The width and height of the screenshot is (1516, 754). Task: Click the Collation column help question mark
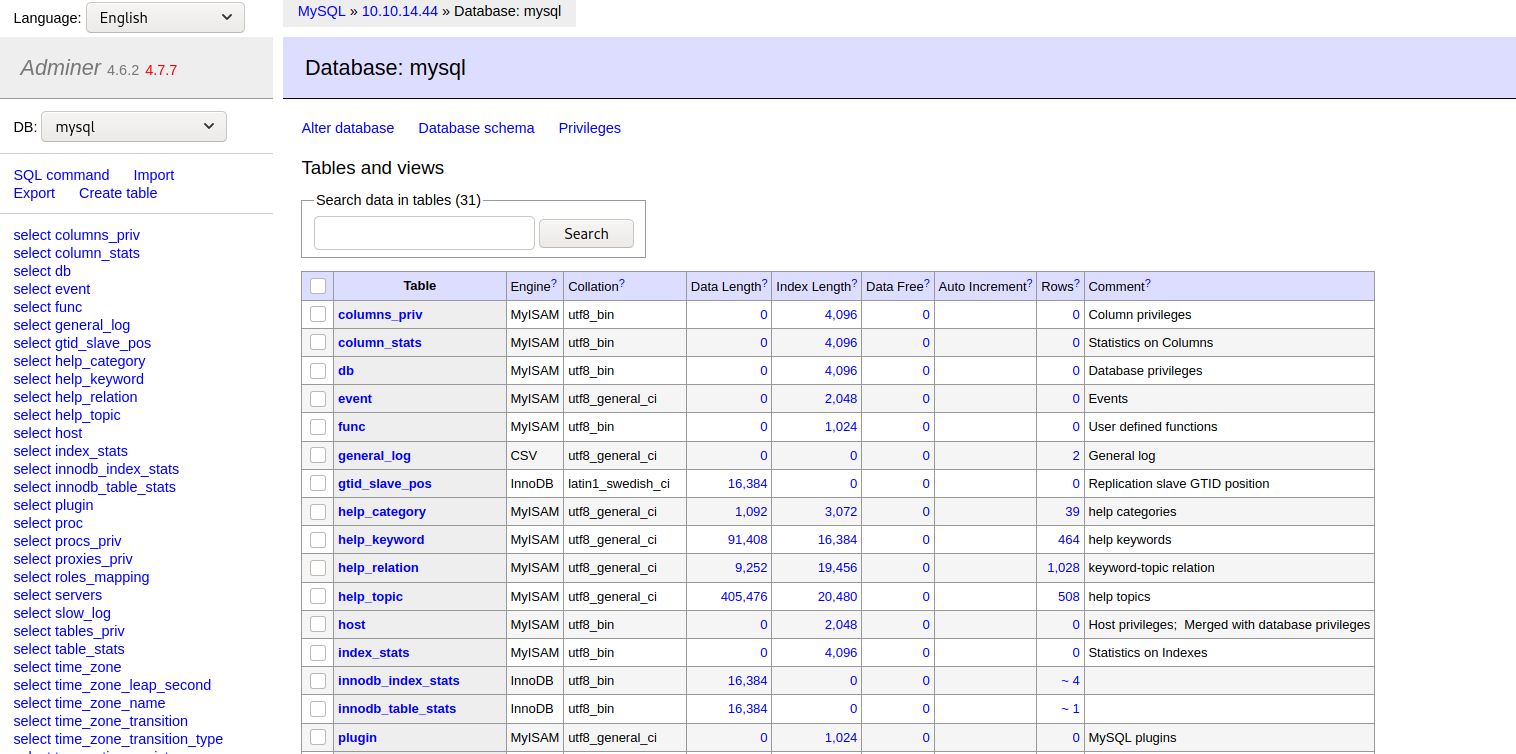(622, 283)
